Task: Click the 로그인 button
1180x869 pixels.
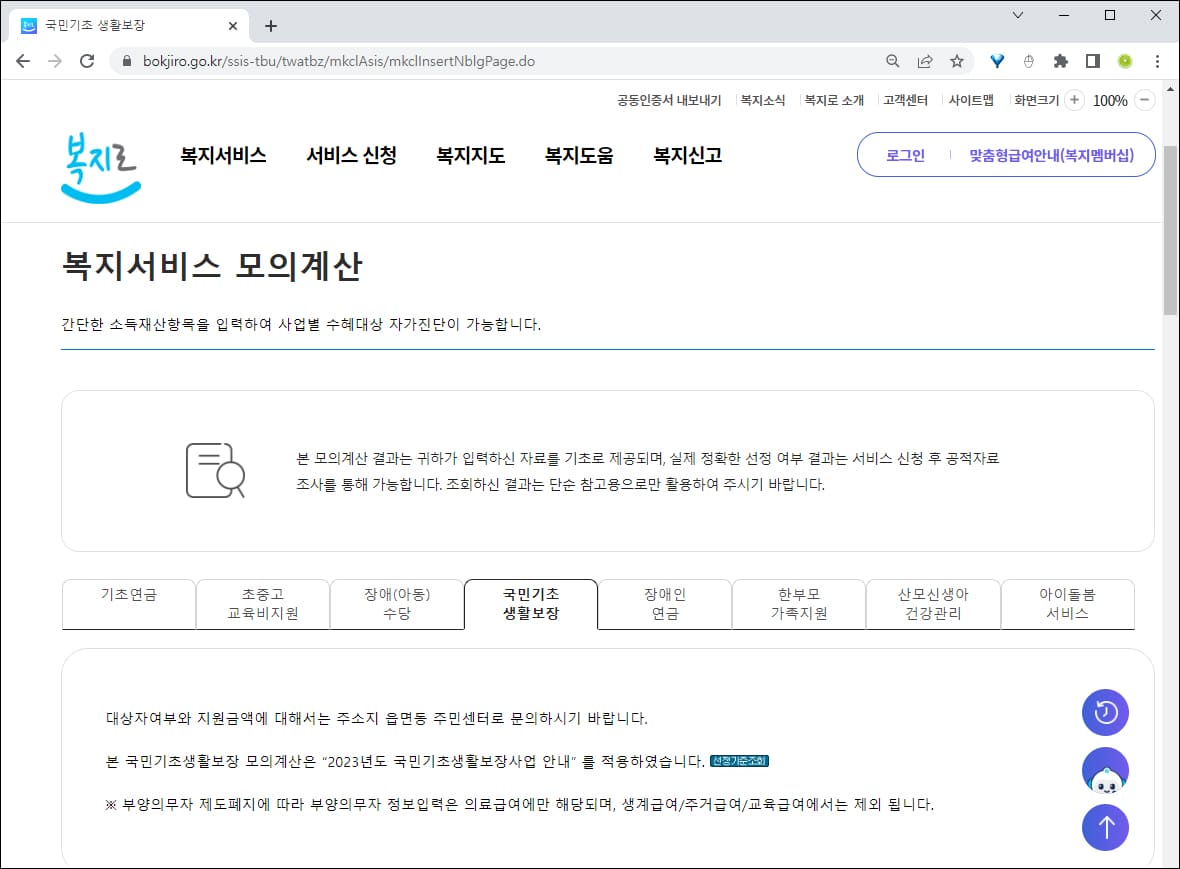Action: tap(903, 155)
